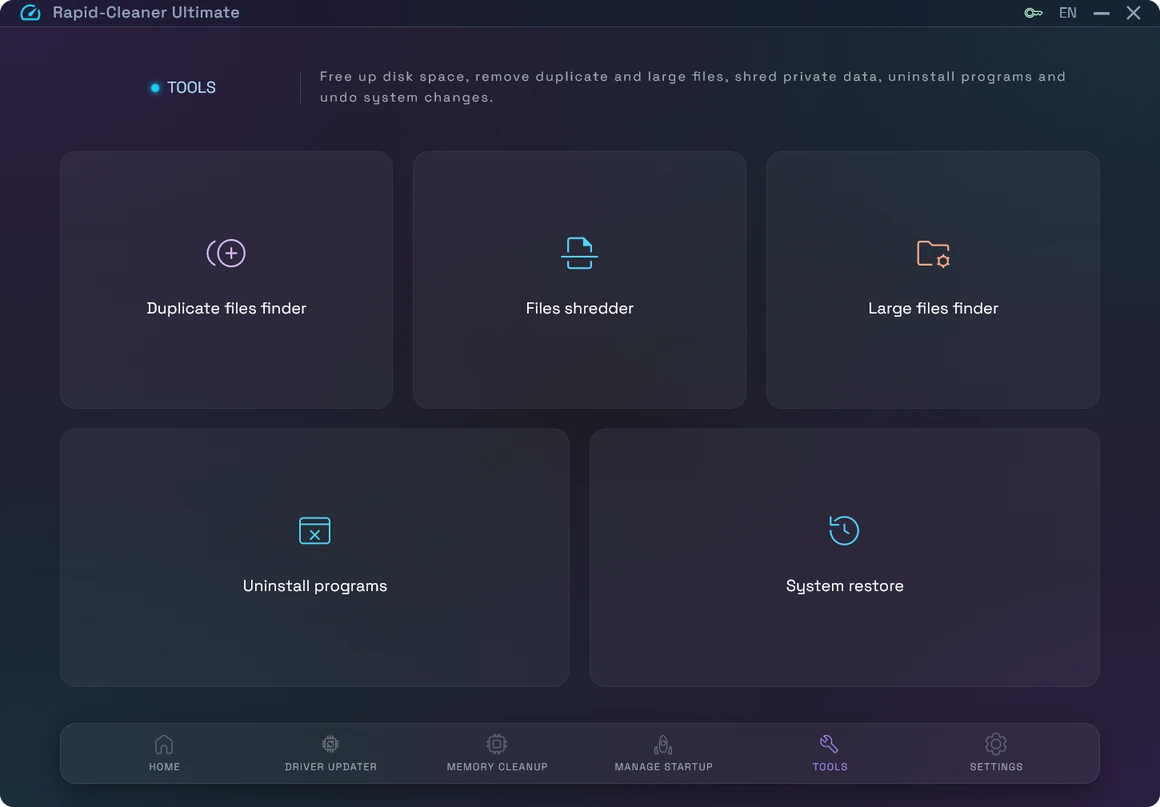Open the Large files finder label
The width and height of the screenshot is (1160, 807).
[933, 308]
